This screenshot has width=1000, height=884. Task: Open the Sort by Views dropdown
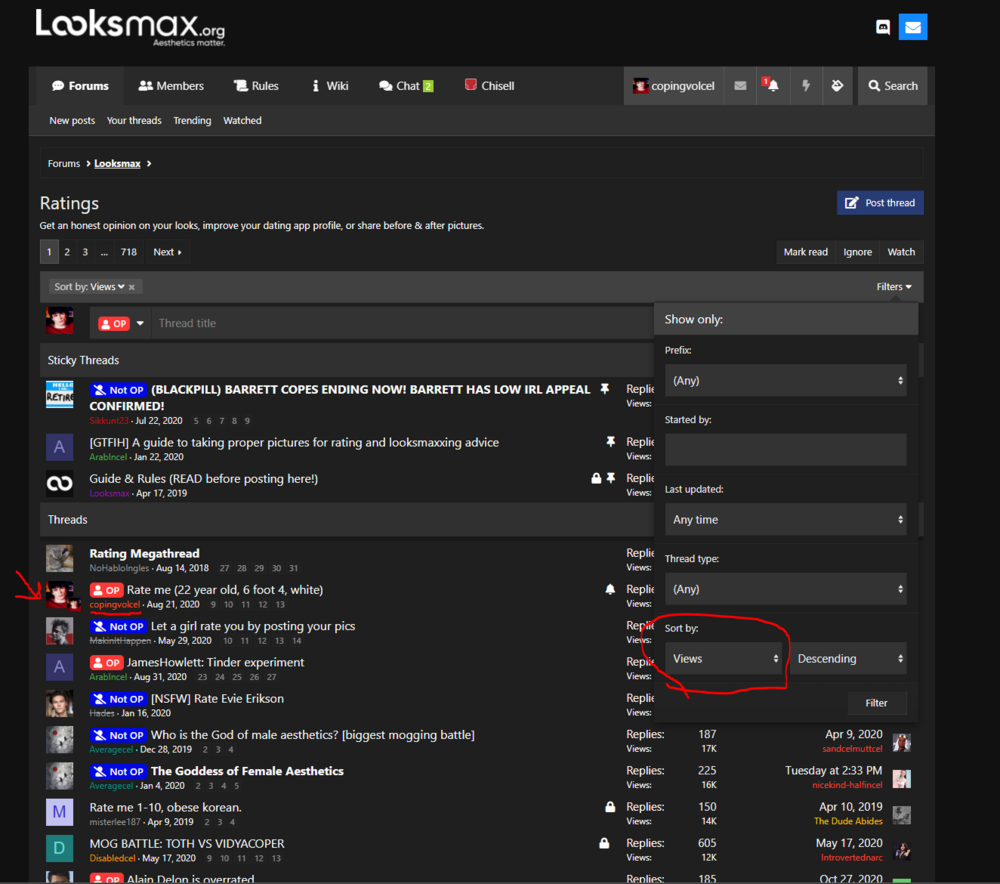(x=724, y=658)
